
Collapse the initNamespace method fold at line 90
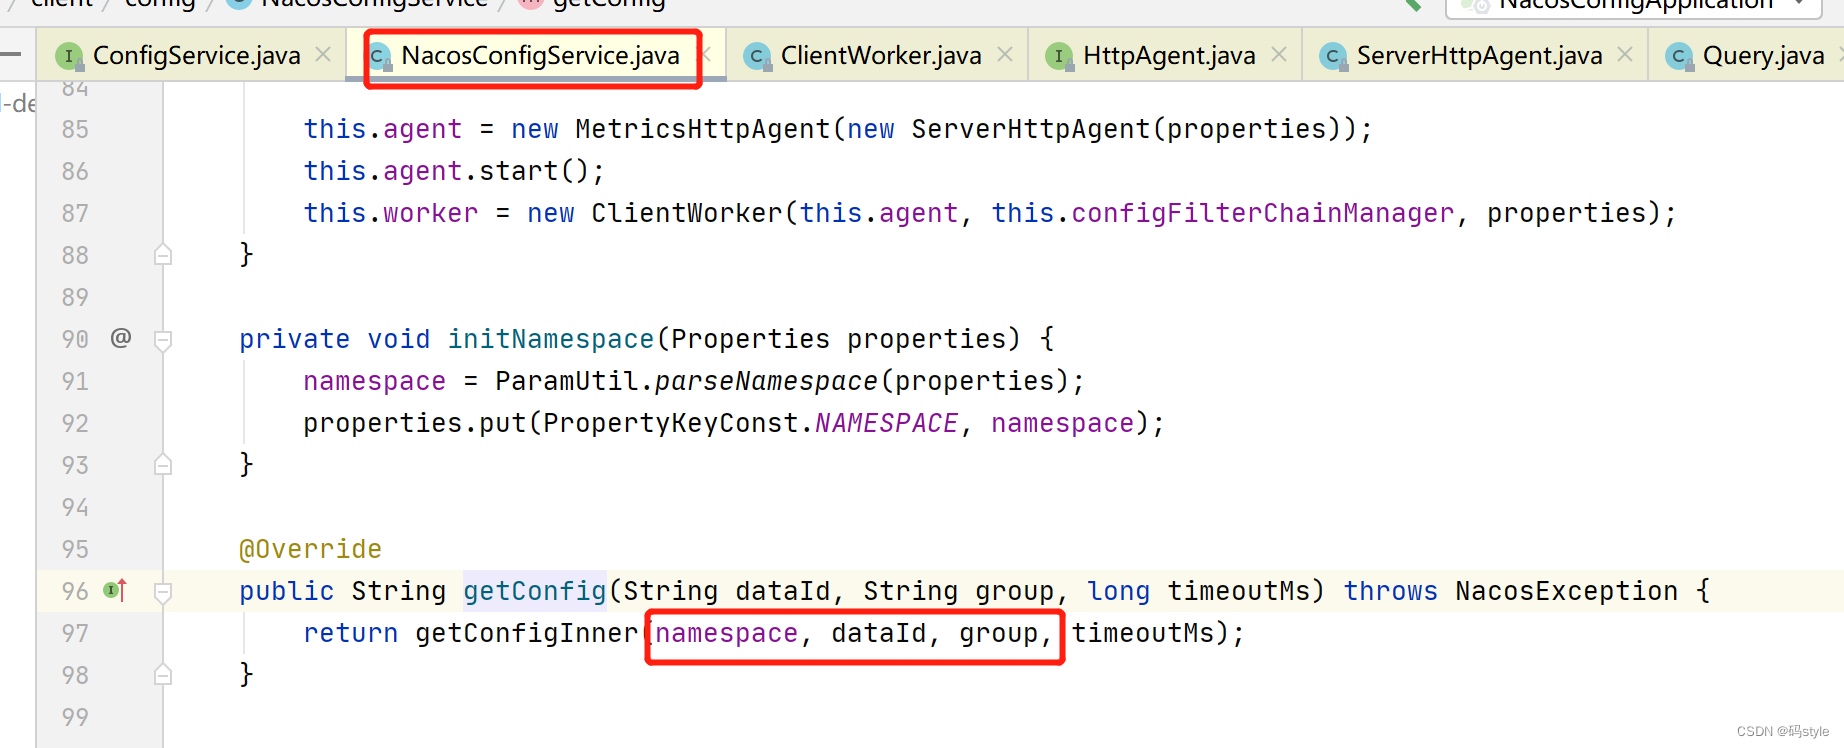[163, 340]
